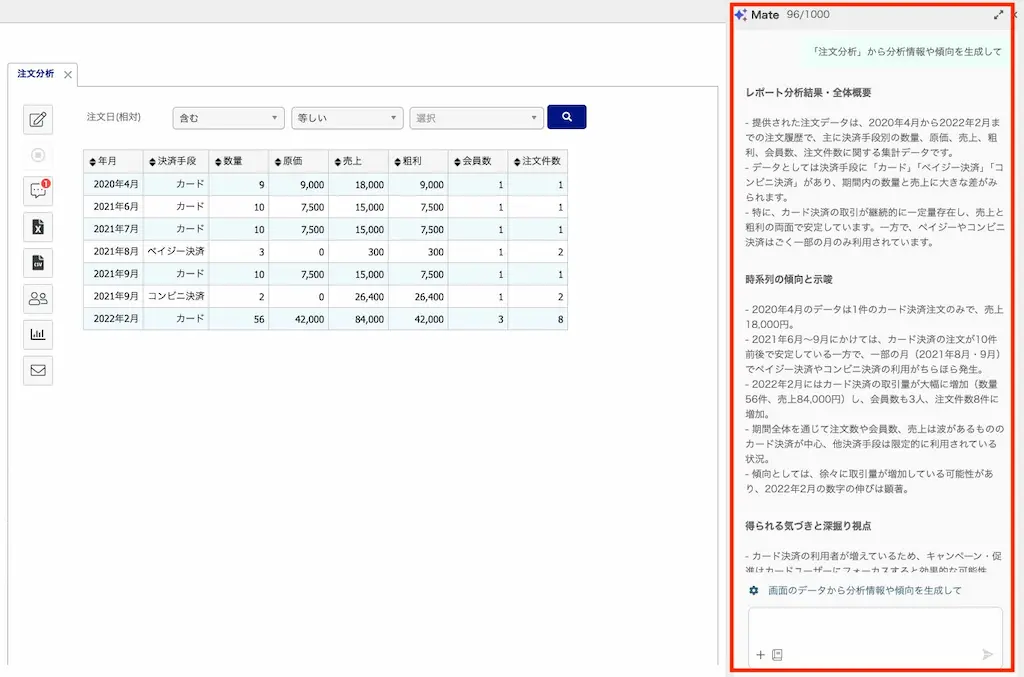Open the bar chart icon in sidebar
The width and height of the screenshot is (1024, 677).
click(x=38, y=334)
